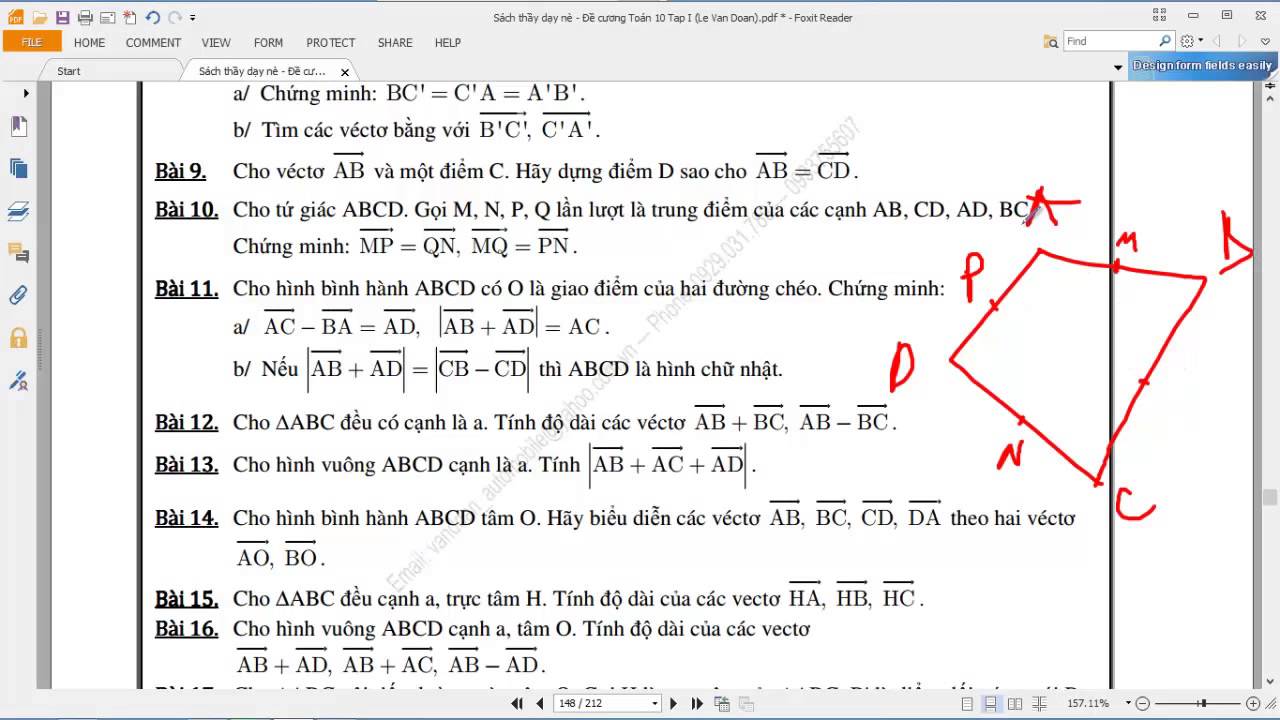
Task: Open the Pages thumbnails panel
Action: pos(18,169)
